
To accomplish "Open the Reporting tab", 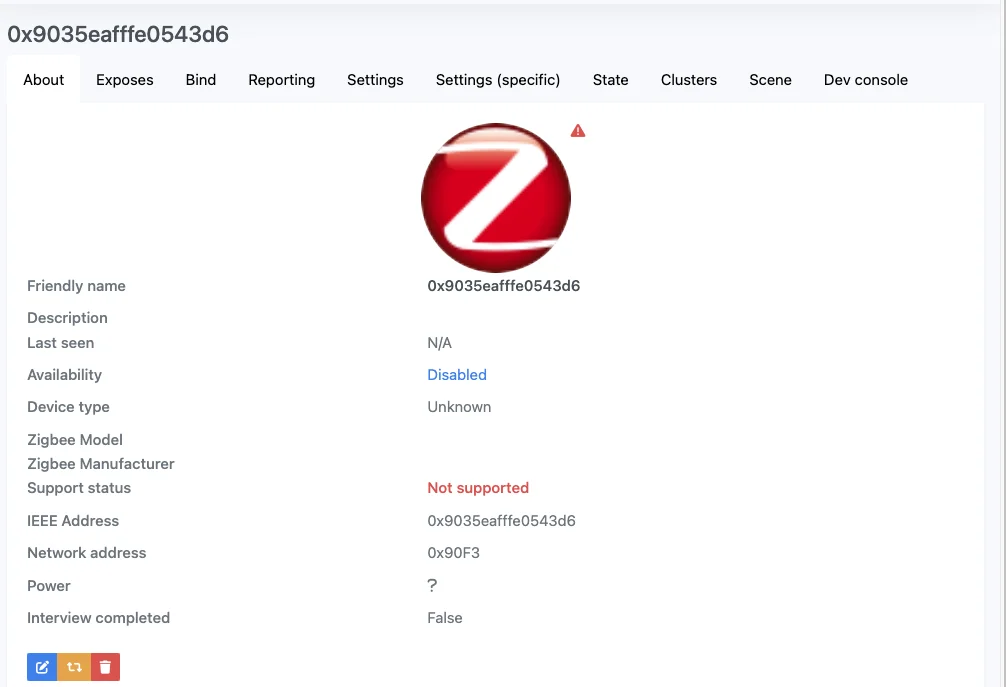I will coord(282,80).
